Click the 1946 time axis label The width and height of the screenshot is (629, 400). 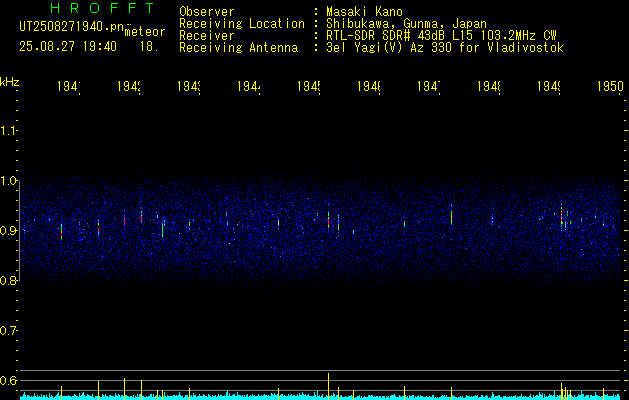[x=369, y=87]
